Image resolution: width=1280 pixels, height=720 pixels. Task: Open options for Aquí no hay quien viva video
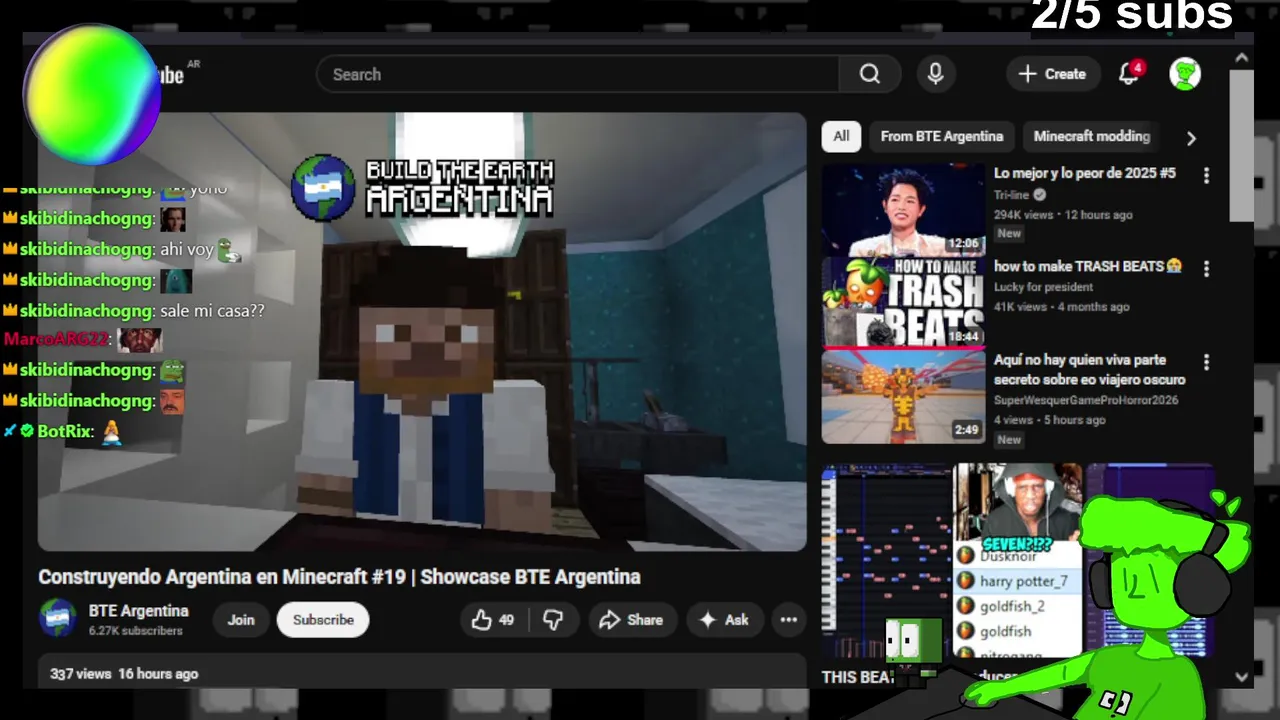(1206, 362)
